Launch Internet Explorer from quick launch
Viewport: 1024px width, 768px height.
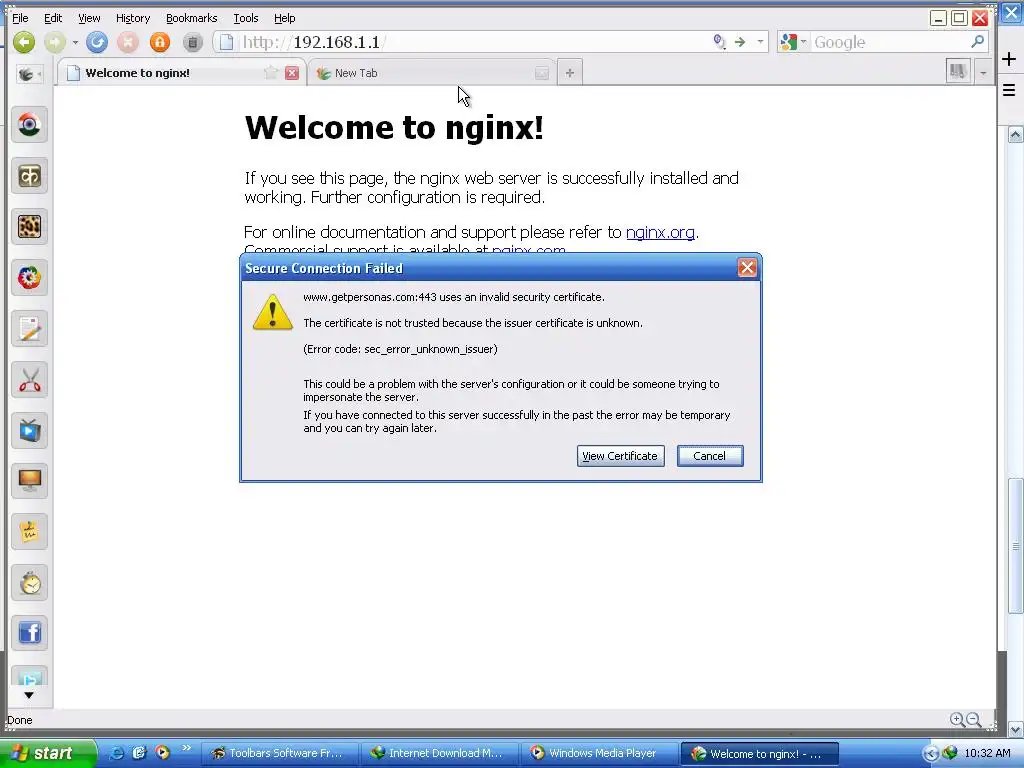(116, 753)
